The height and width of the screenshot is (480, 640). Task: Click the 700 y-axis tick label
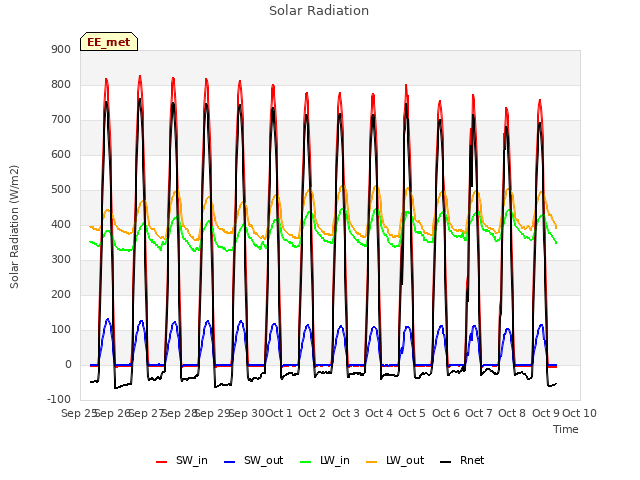tap(61, 120)
